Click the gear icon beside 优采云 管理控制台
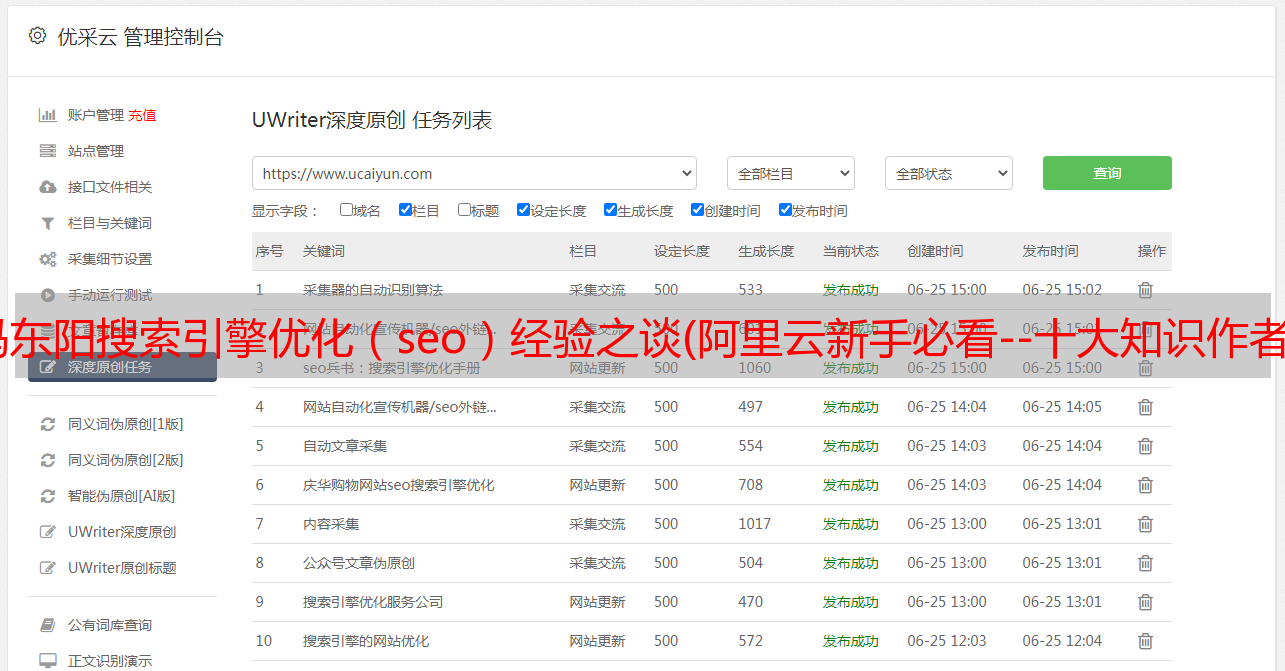The image size is (1285, 671). pyautogui.click(x=37, y=36)
